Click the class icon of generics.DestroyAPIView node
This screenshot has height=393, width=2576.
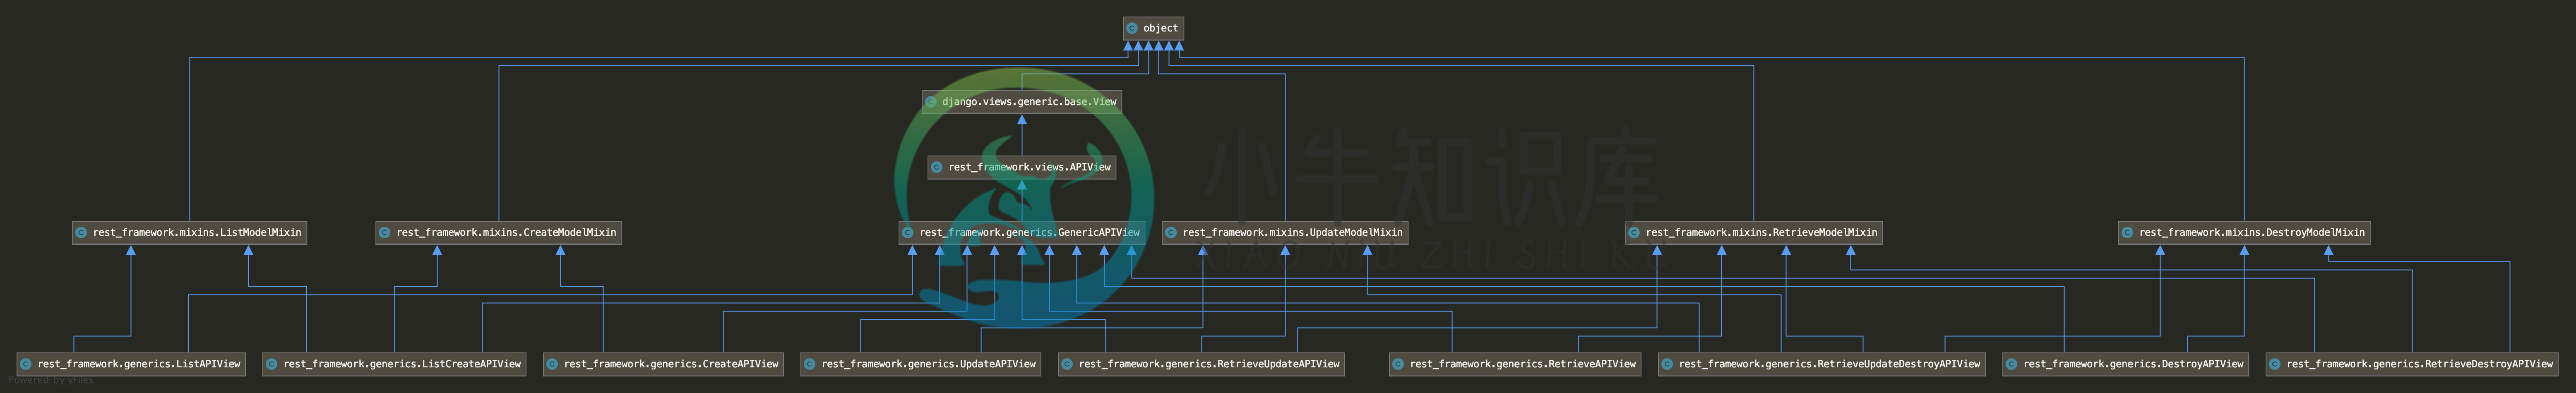point(2011,365)
